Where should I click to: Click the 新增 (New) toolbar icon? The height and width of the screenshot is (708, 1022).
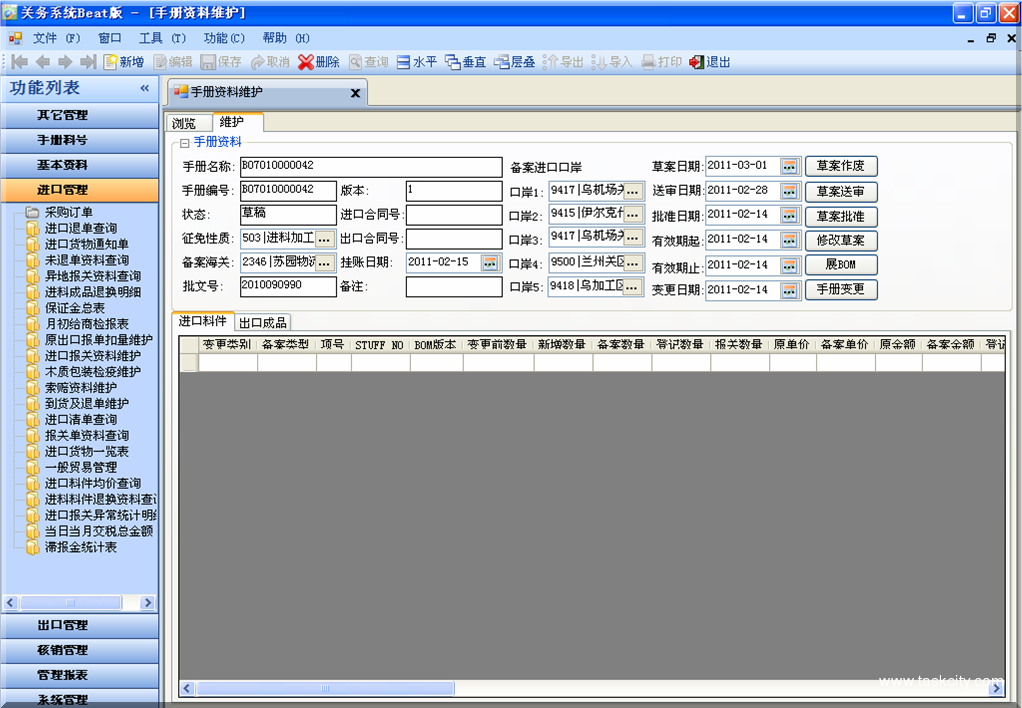(110, 62)
